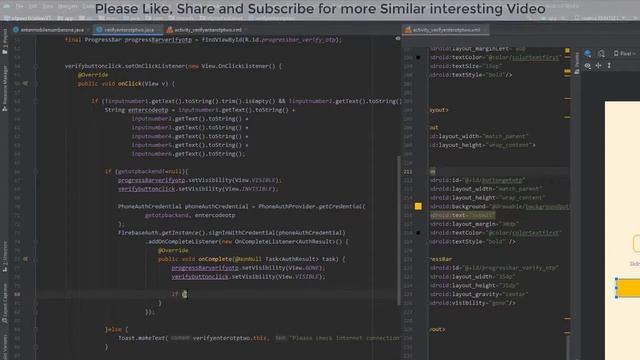The width and height of the screenshot is (640, 360).
Task: Click the inspection eye icon atop Java editor
Action: pos(398,39)
